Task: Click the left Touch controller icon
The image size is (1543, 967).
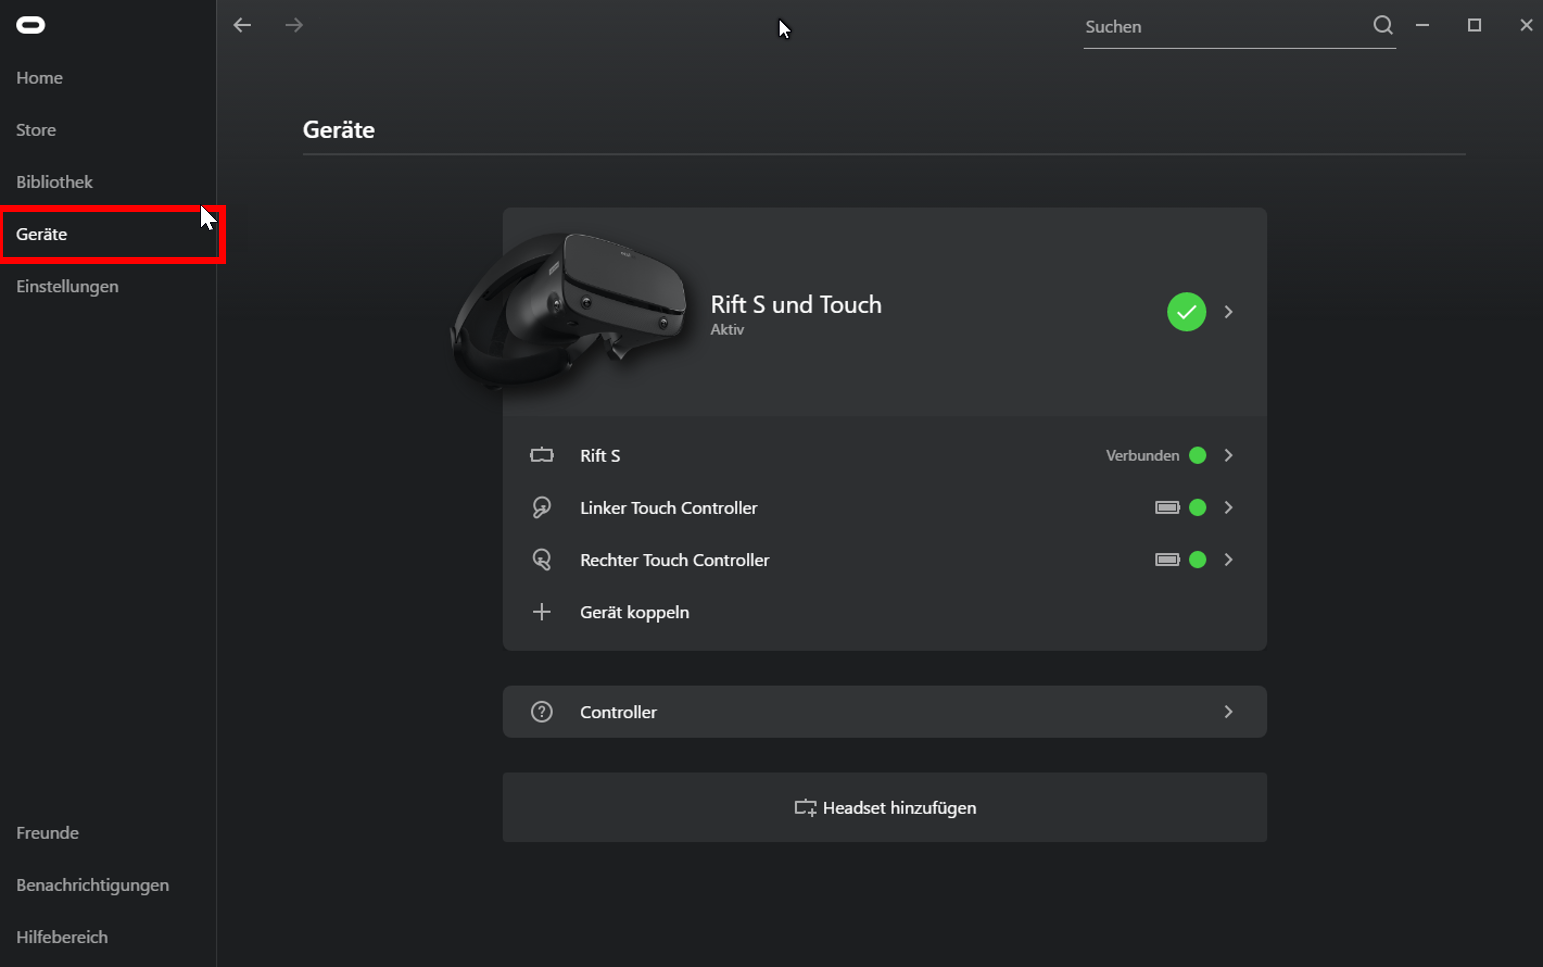Action: (x=541, y=507)
